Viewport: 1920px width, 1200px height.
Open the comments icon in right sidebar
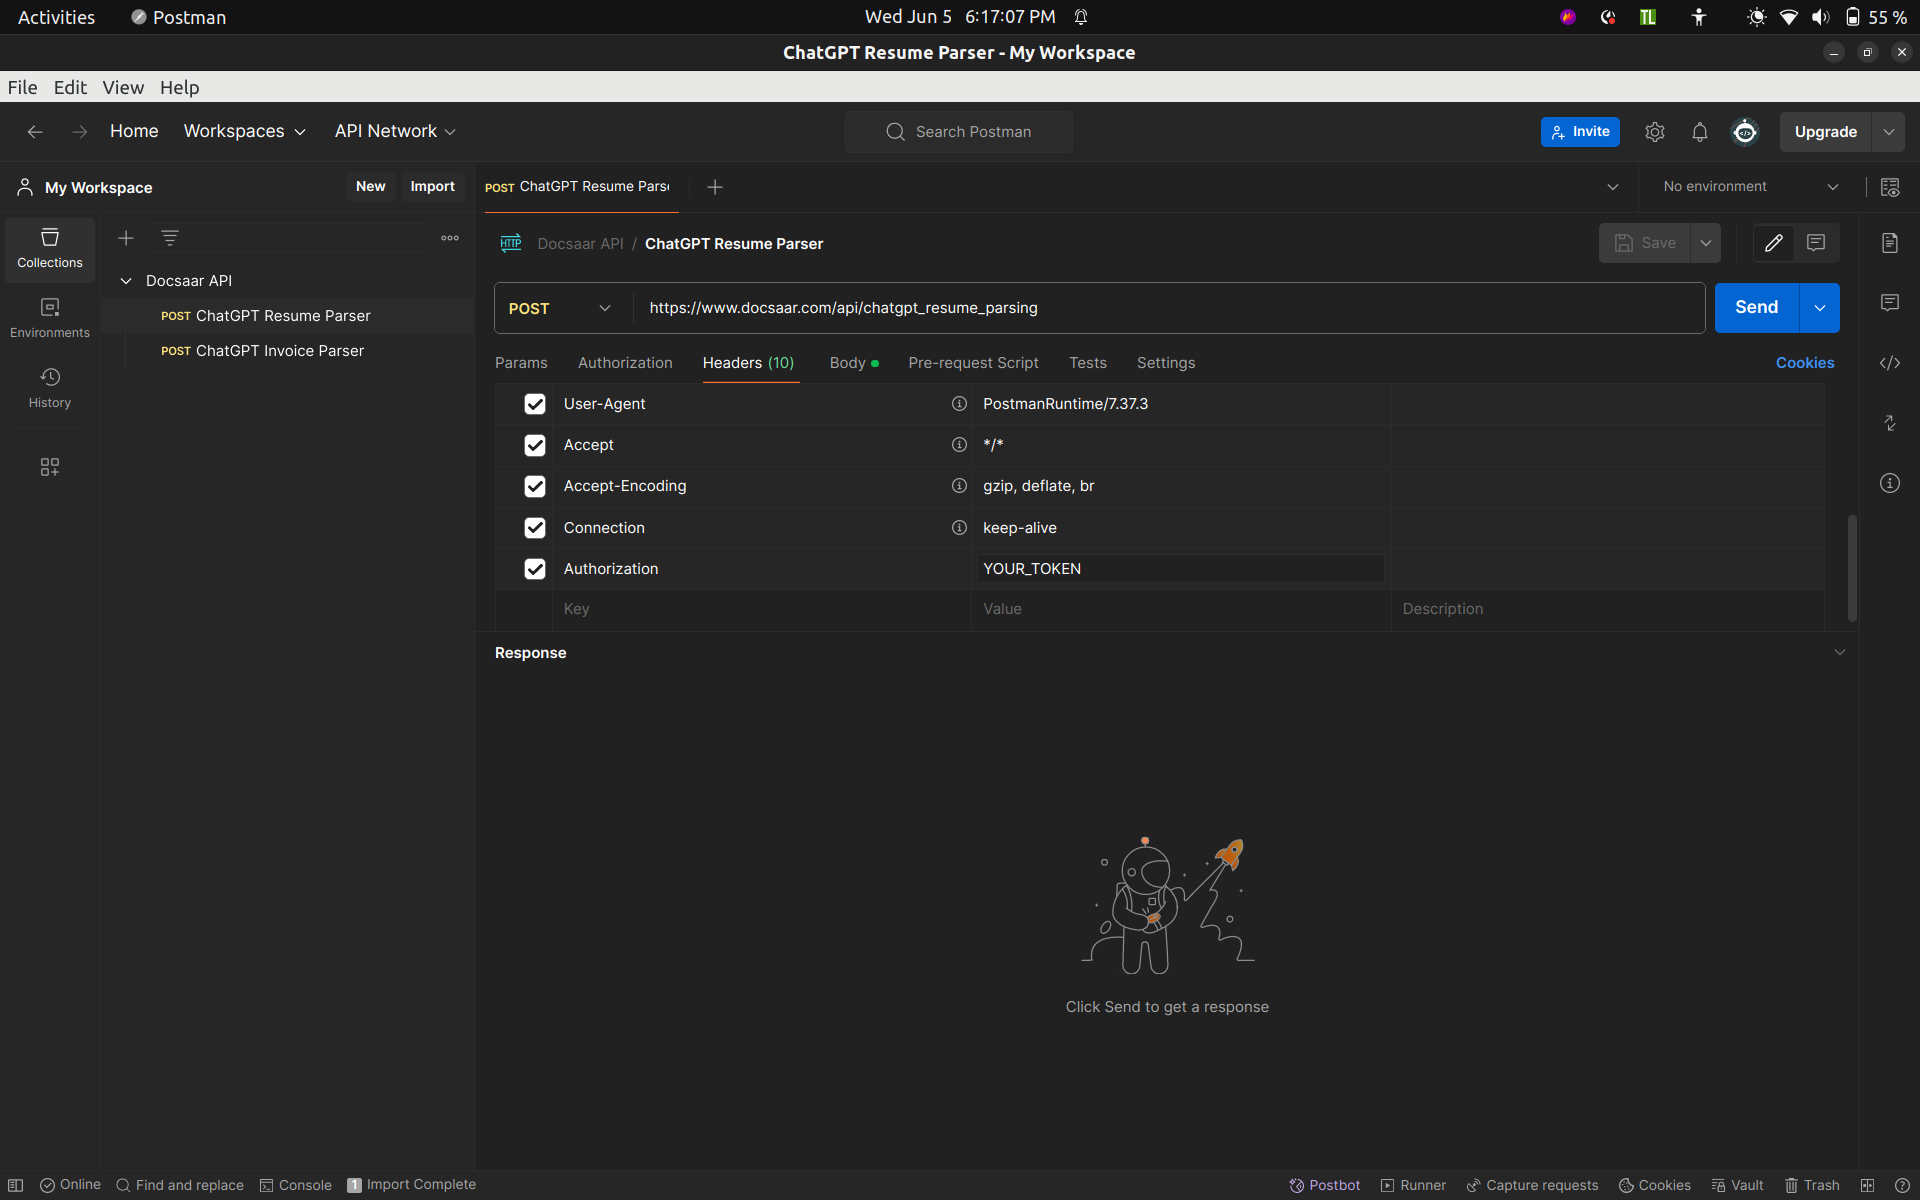(x=1890, y=303)
